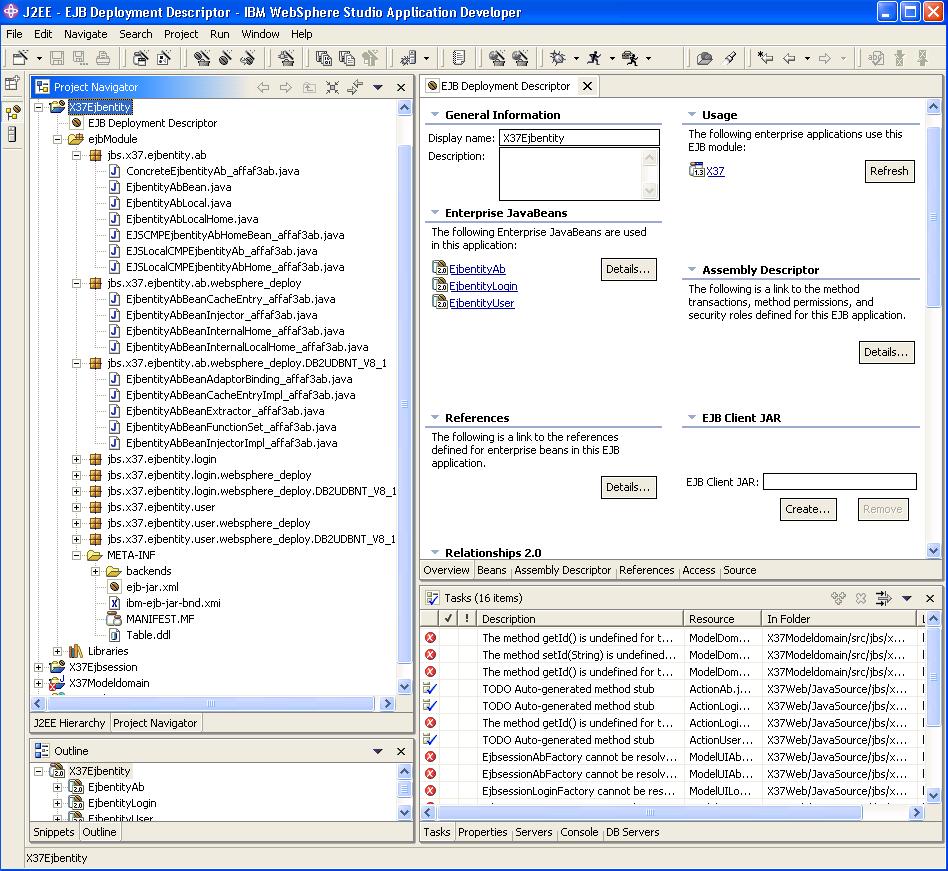Open the New wizard dropdown arrow
Image resolution: width=948 pixels, height=871 pixels.
pyautogui.click(x=39, y=59)
